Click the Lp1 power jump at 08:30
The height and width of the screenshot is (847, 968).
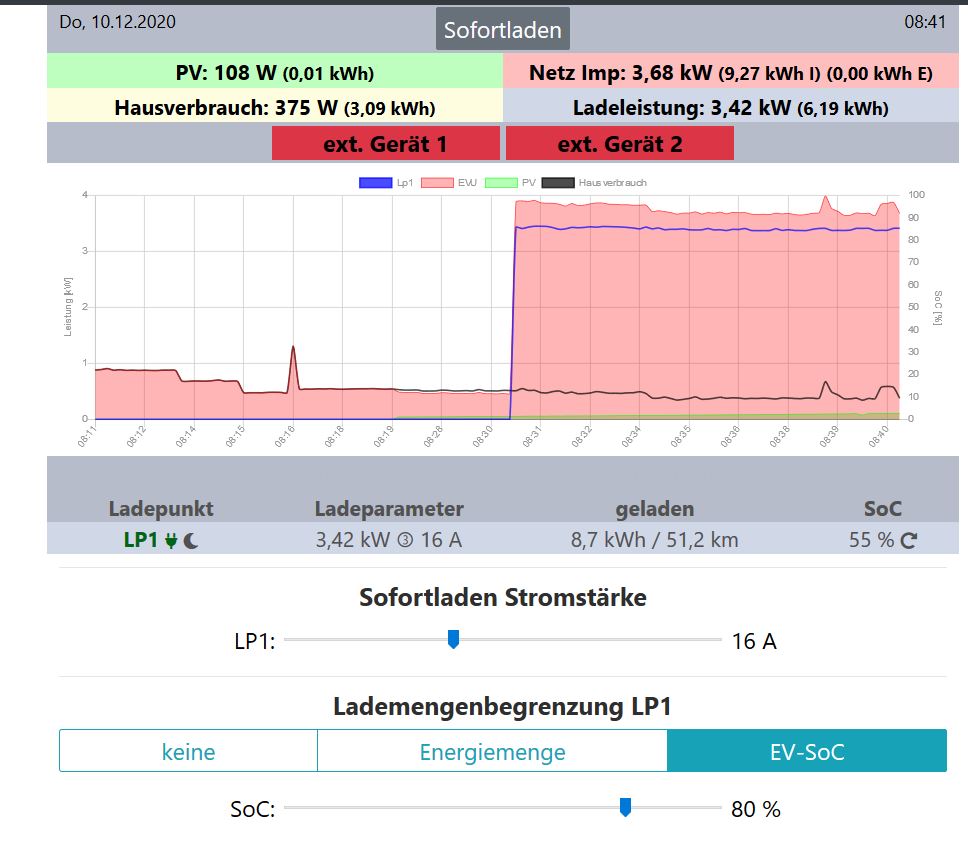[514, 321]
